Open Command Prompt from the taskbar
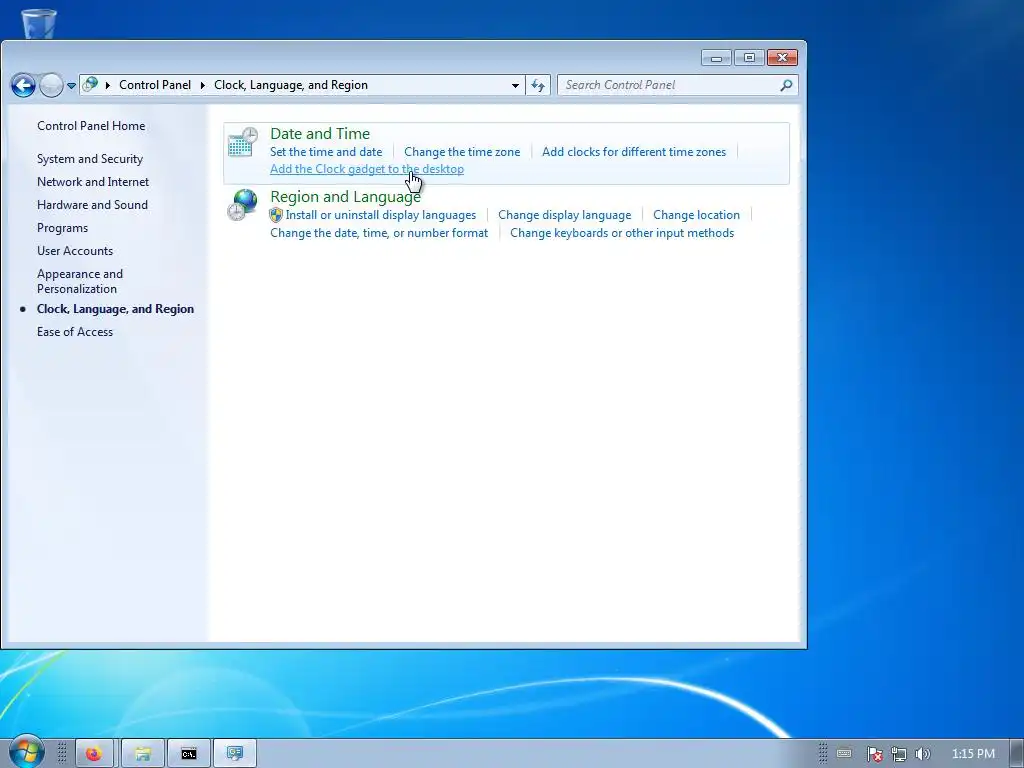Viewport: 1024px width, 768px height. pyautogui.click(x=189, y=754)
